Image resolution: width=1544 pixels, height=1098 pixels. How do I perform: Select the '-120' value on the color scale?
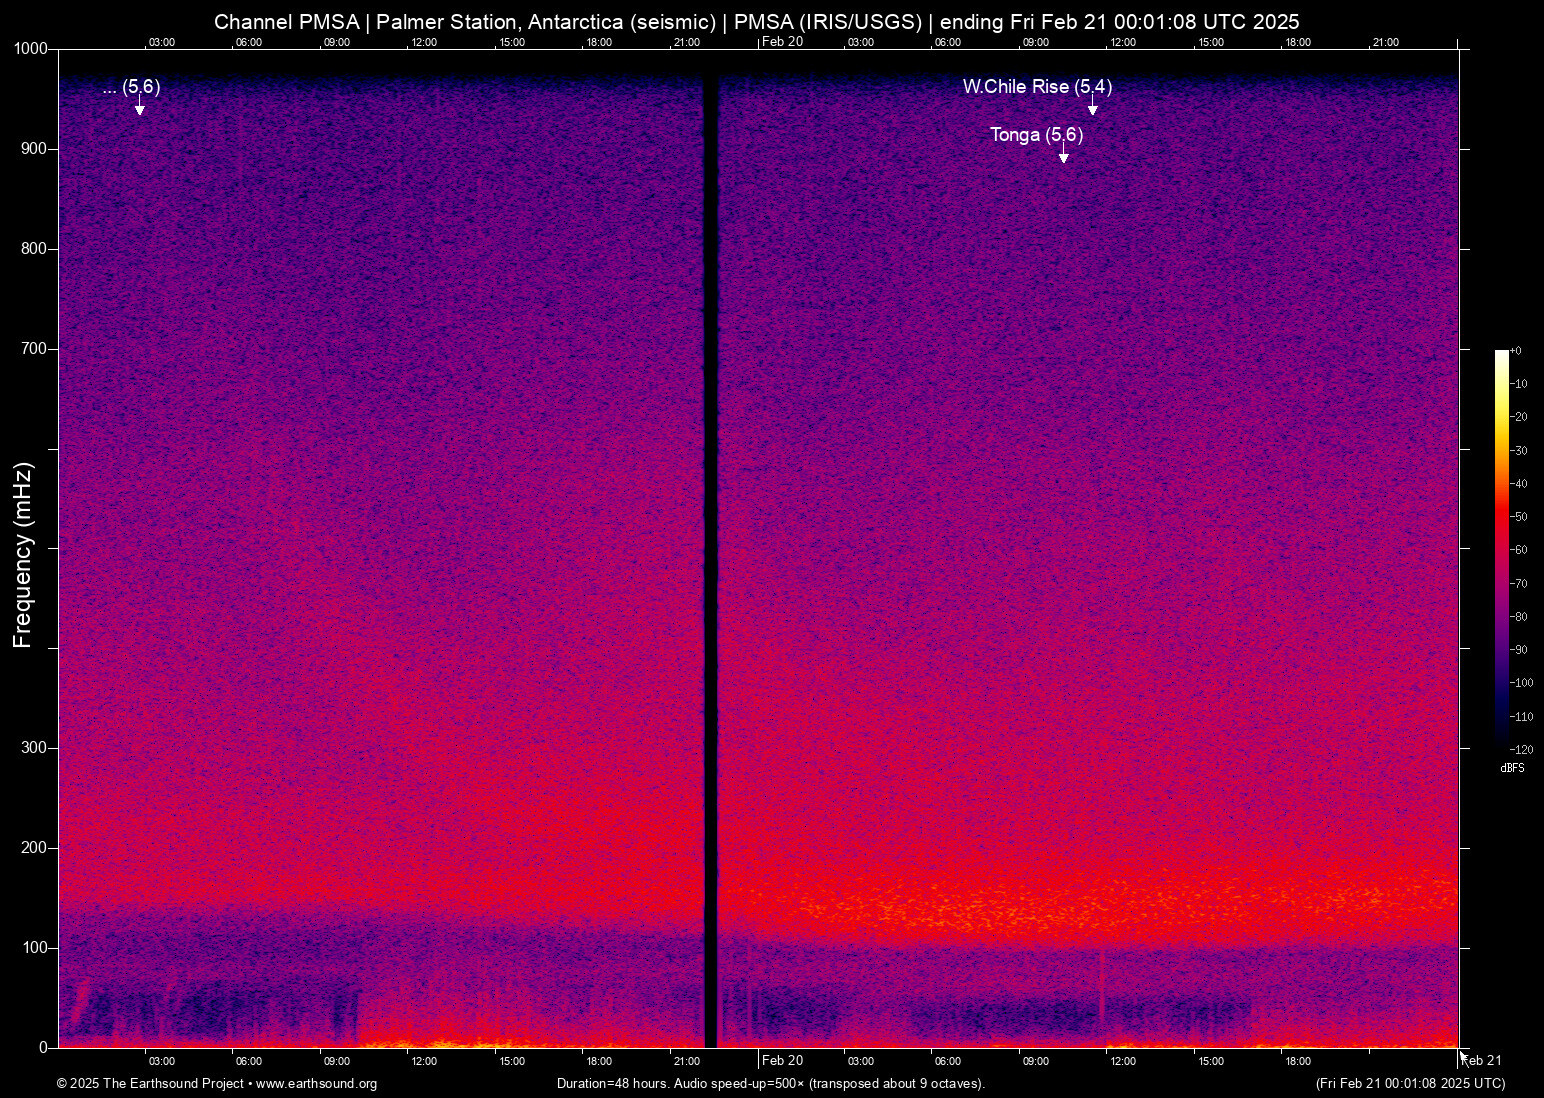(x=1522, y=750)
